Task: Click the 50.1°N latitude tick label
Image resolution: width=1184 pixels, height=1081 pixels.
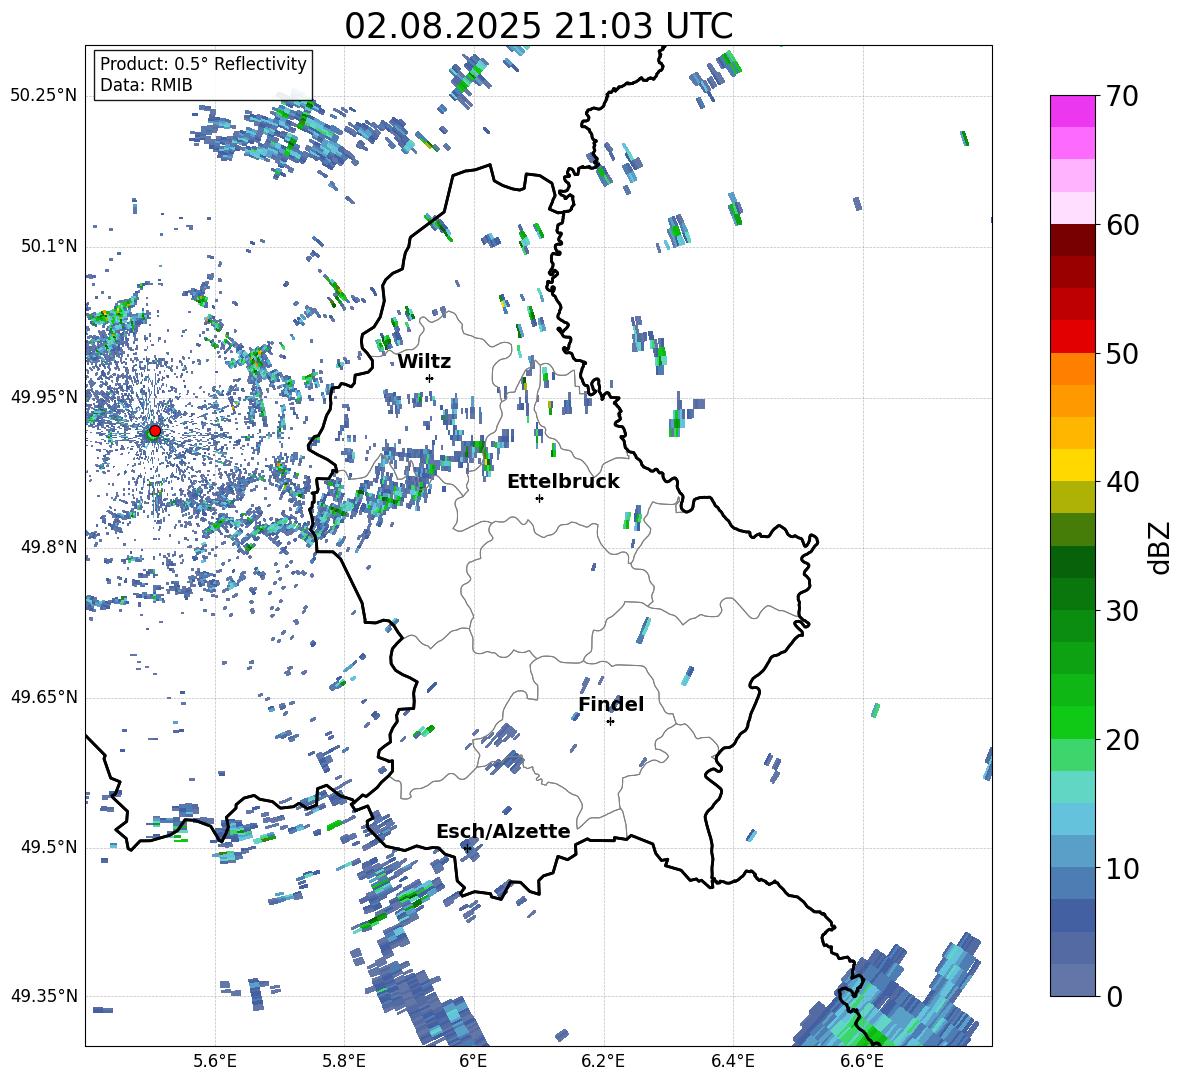Action: (x=49, y=246)
